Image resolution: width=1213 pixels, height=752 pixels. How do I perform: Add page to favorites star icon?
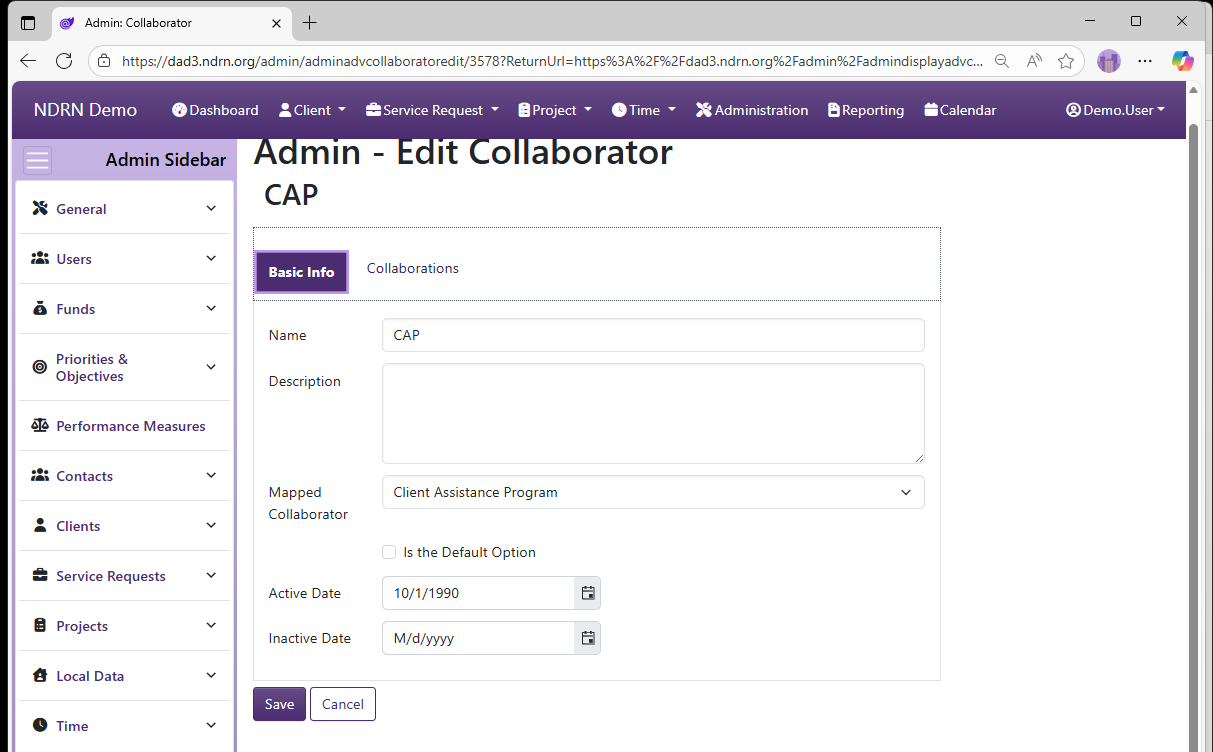point(1066,61)
